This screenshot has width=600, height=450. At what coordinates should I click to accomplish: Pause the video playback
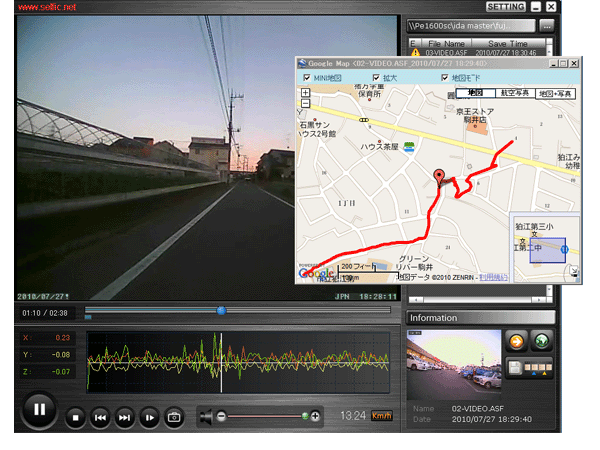(x=39, y=410)
